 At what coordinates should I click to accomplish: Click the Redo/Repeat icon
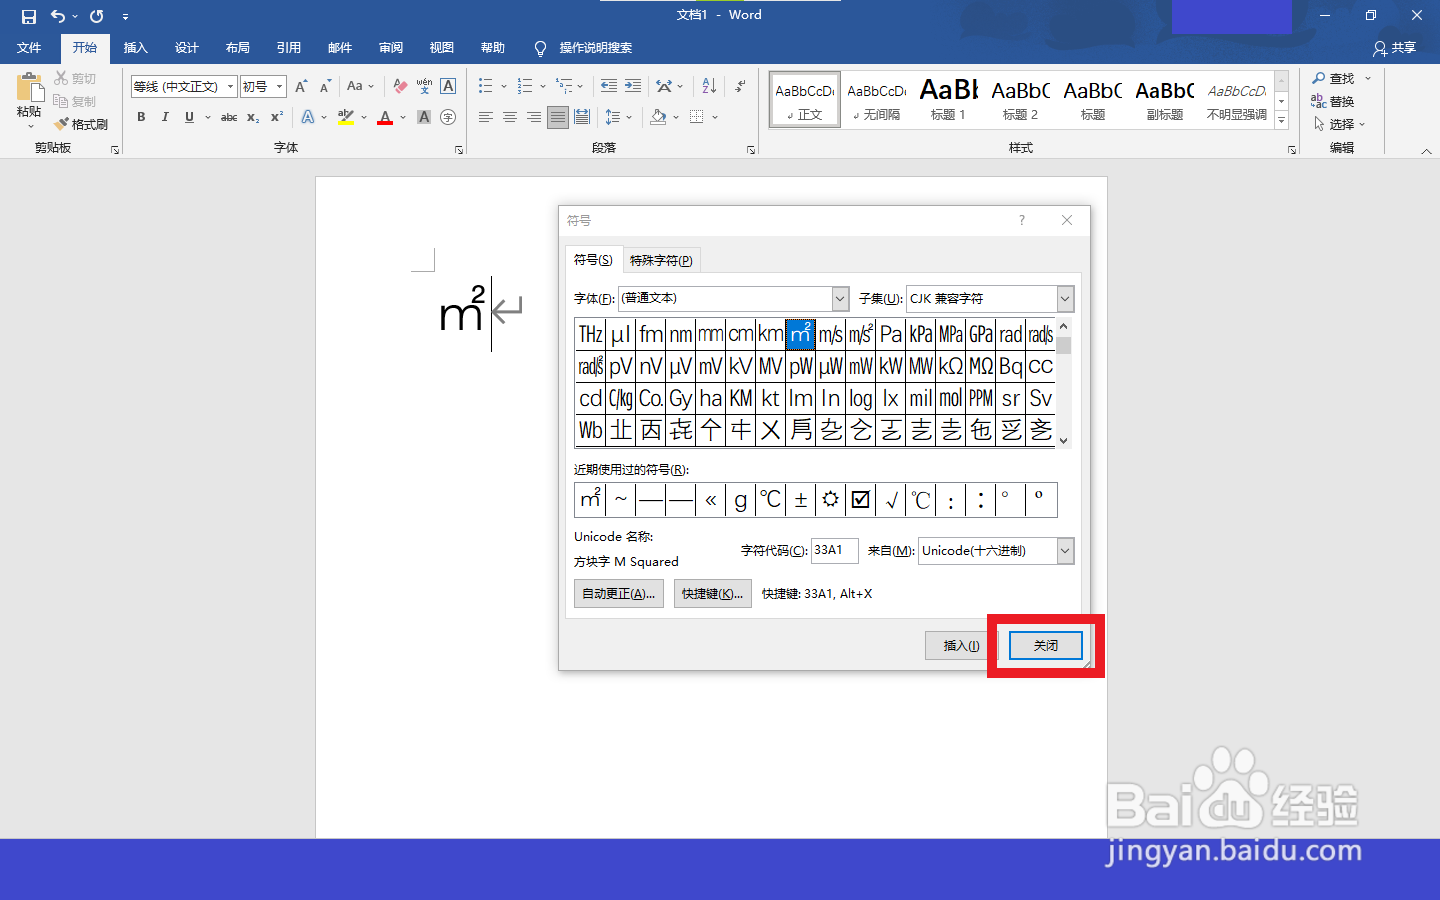[x=96, y=16]
